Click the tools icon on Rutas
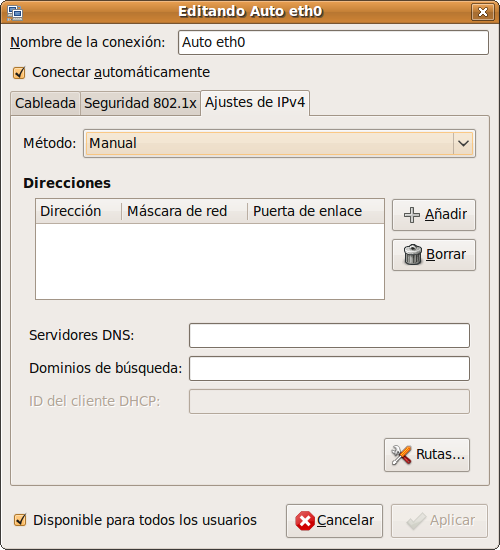The height and width of the screenshot is (550, 500). (x=401, y=455)
